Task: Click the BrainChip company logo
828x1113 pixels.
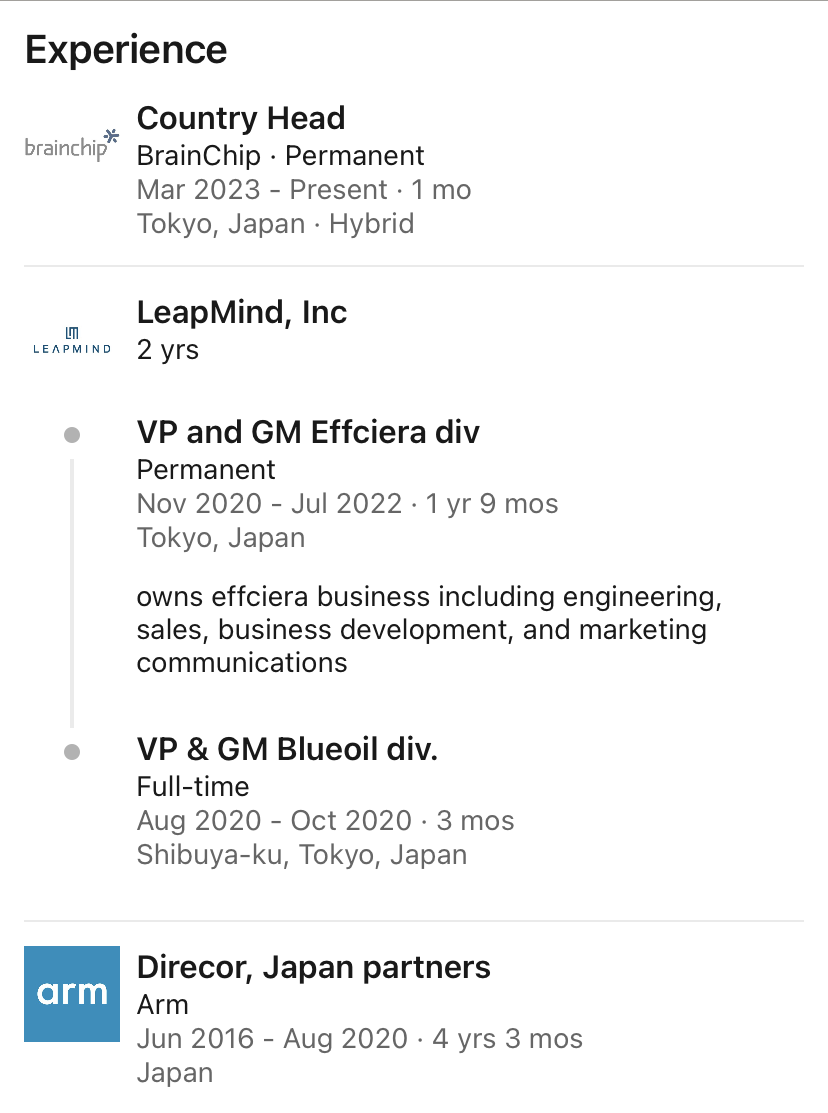Action: 71,146
